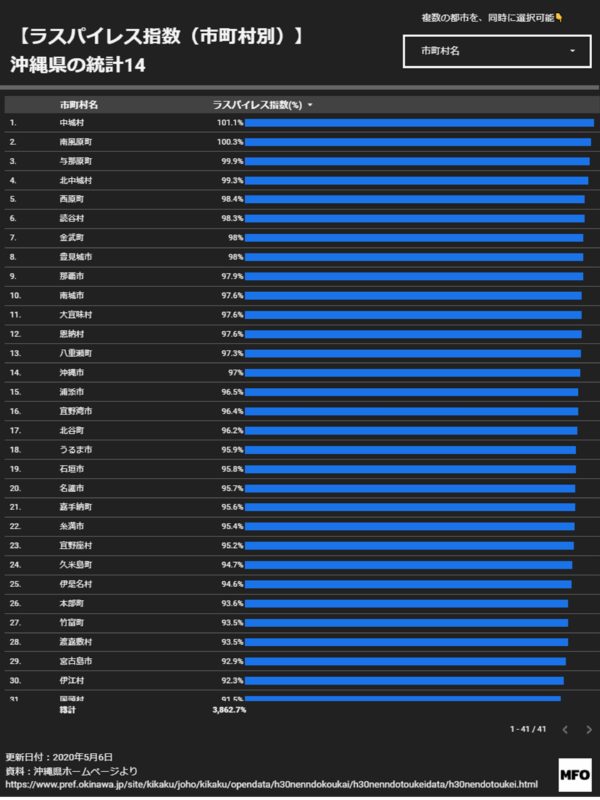
Task: Select the 那覇市 bar
Action: 414,277
